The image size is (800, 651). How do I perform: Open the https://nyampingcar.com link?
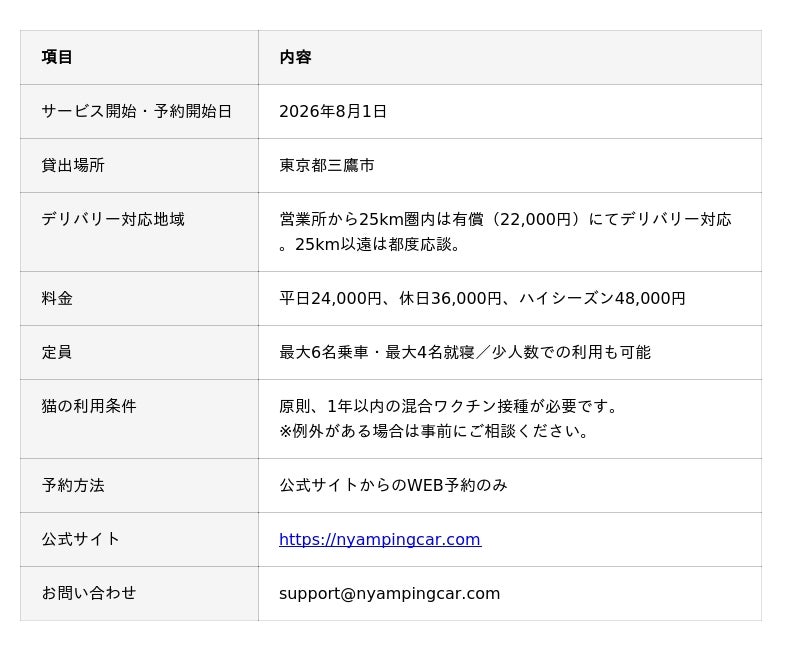click(x=380, y=539)
